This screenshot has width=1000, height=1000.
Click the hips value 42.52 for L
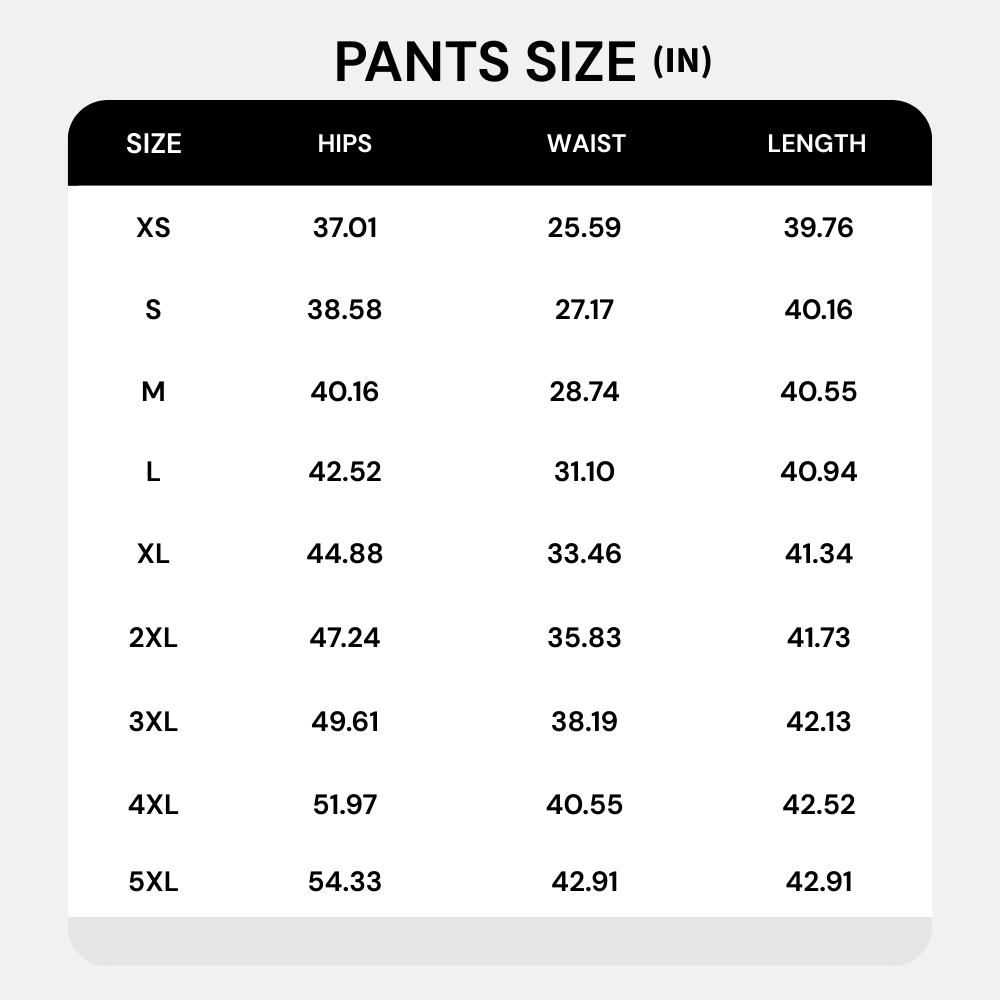pos(345,472)
